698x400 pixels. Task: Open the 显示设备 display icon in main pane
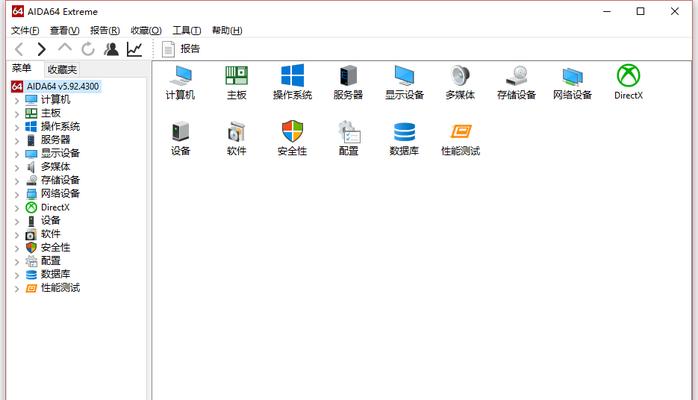click(x=404, y=82)
